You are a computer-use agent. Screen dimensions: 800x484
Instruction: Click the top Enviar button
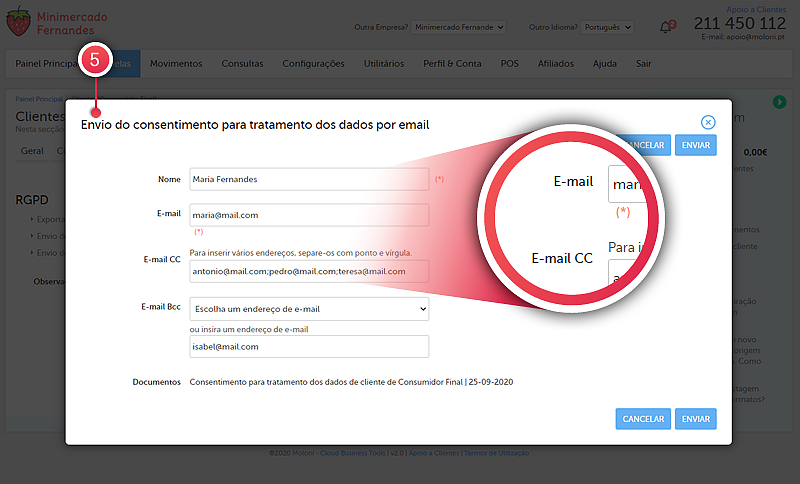tap(696, 145)
